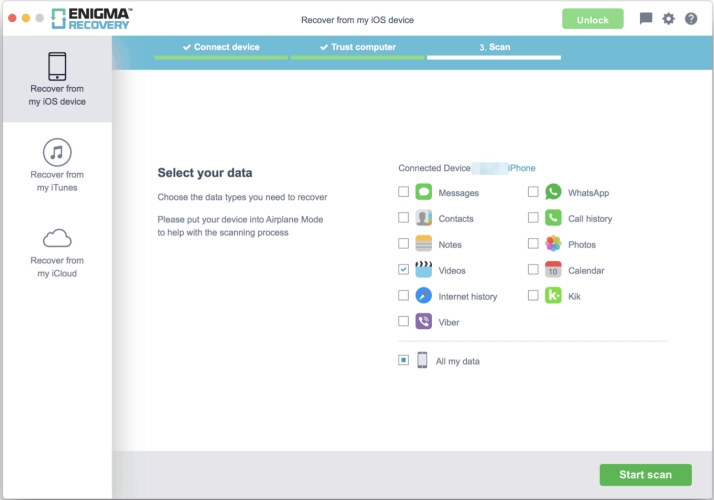714x500 pixels.
Task: Click the green Call history phone icon
Action: point(553,218)
